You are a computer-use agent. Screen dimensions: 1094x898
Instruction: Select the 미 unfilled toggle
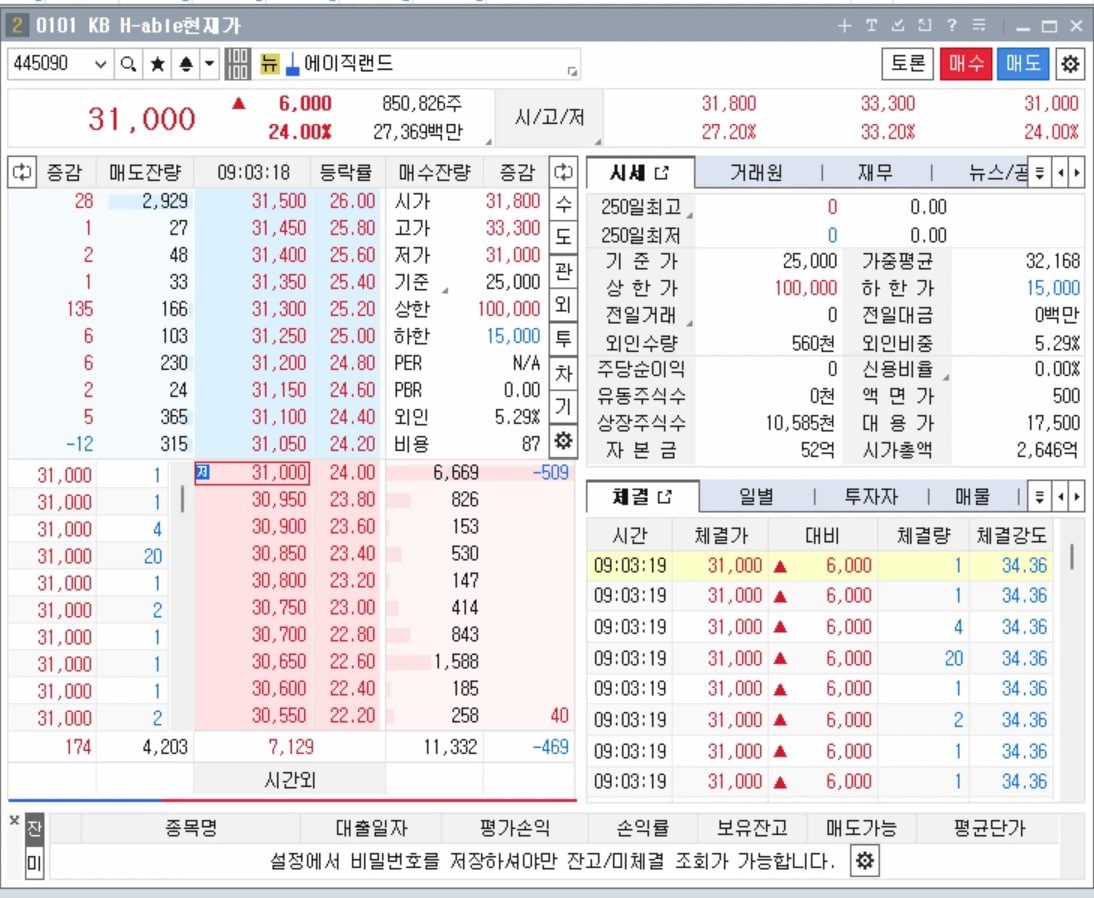point(34,863)
